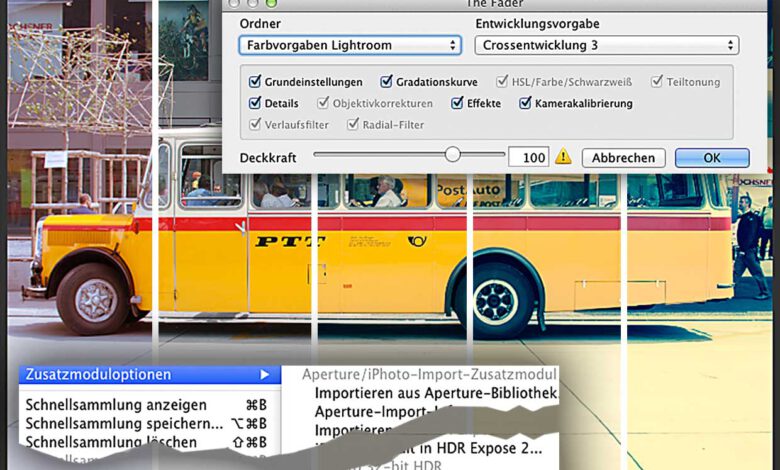Click the Ordner label

coord(260,24)
